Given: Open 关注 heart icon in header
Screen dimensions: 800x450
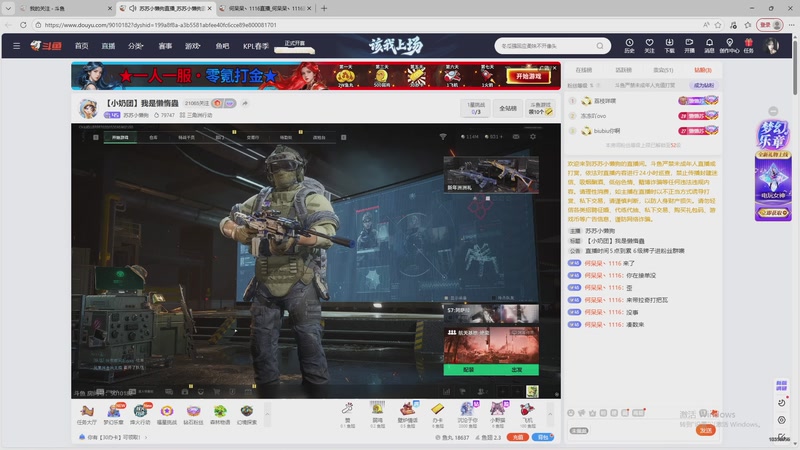Looking at the screenshot, I should [649, 45].
